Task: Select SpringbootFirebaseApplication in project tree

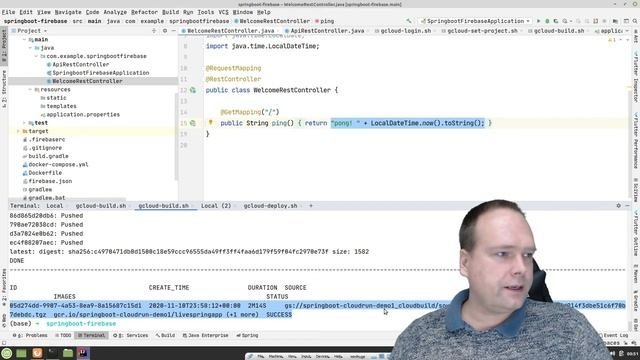Action: pos(98,73)
